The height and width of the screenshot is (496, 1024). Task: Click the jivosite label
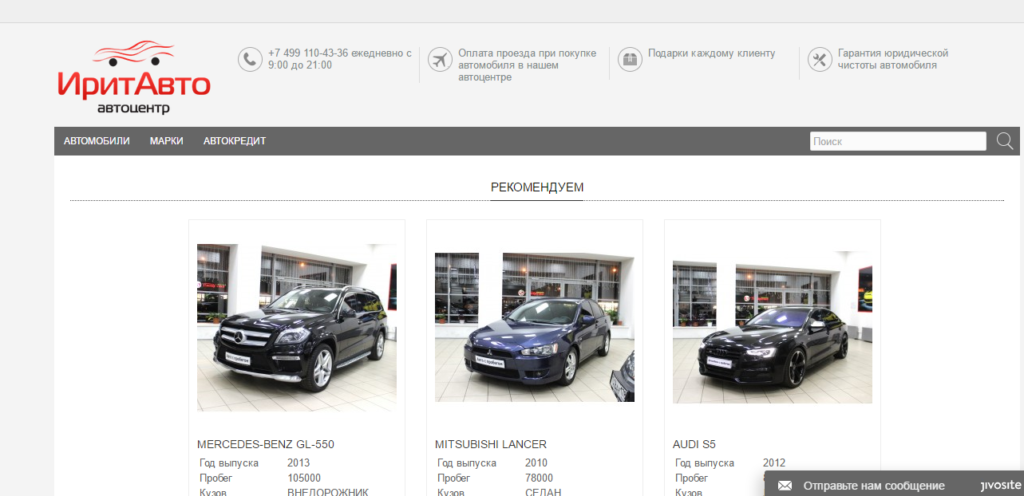point(1000,485)
